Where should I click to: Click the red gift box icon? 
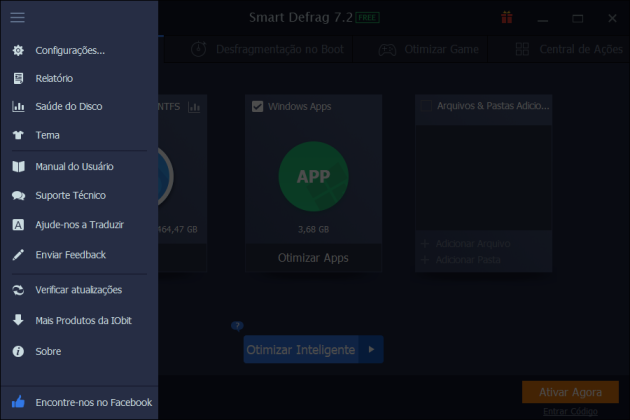click(x=507, y=17)
